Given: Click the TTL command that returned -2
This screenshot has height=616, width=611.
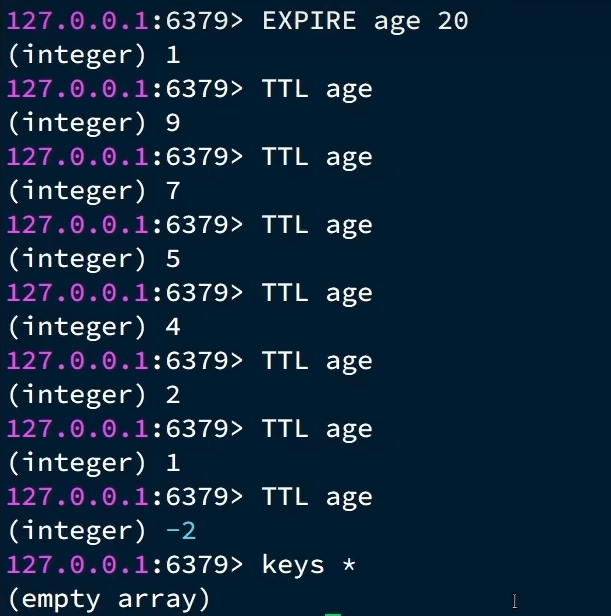Looking at the screenshot, I should click(317, 498).
